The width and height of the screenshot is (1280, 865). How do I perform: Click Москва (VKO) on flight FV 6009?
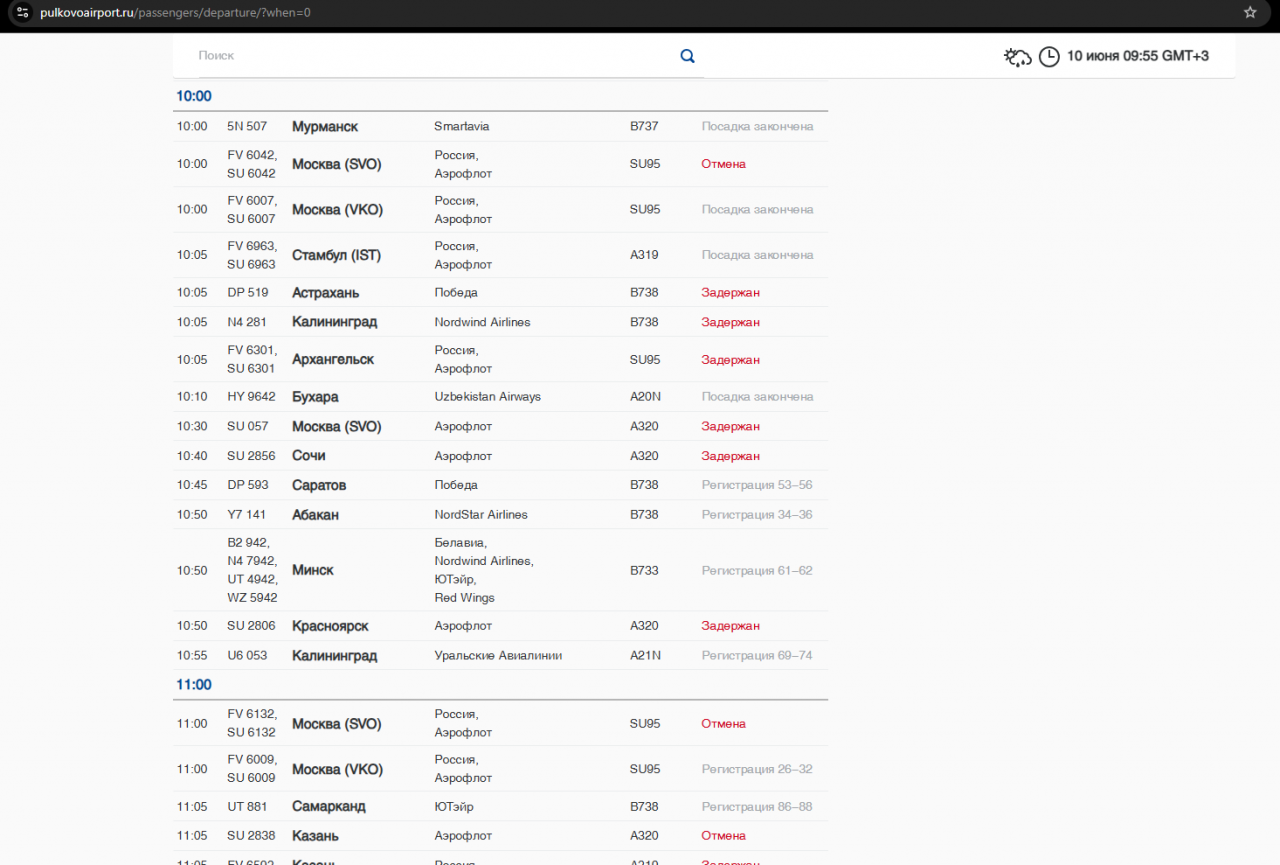point(337,770)
